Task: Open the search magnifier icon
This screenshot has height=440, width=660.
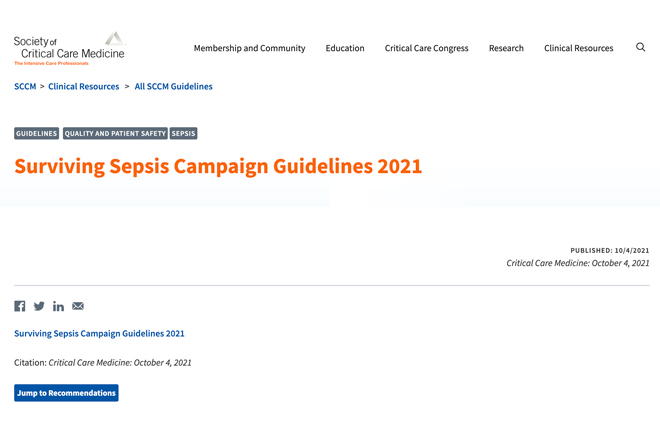Action: [x=640, y=47]
